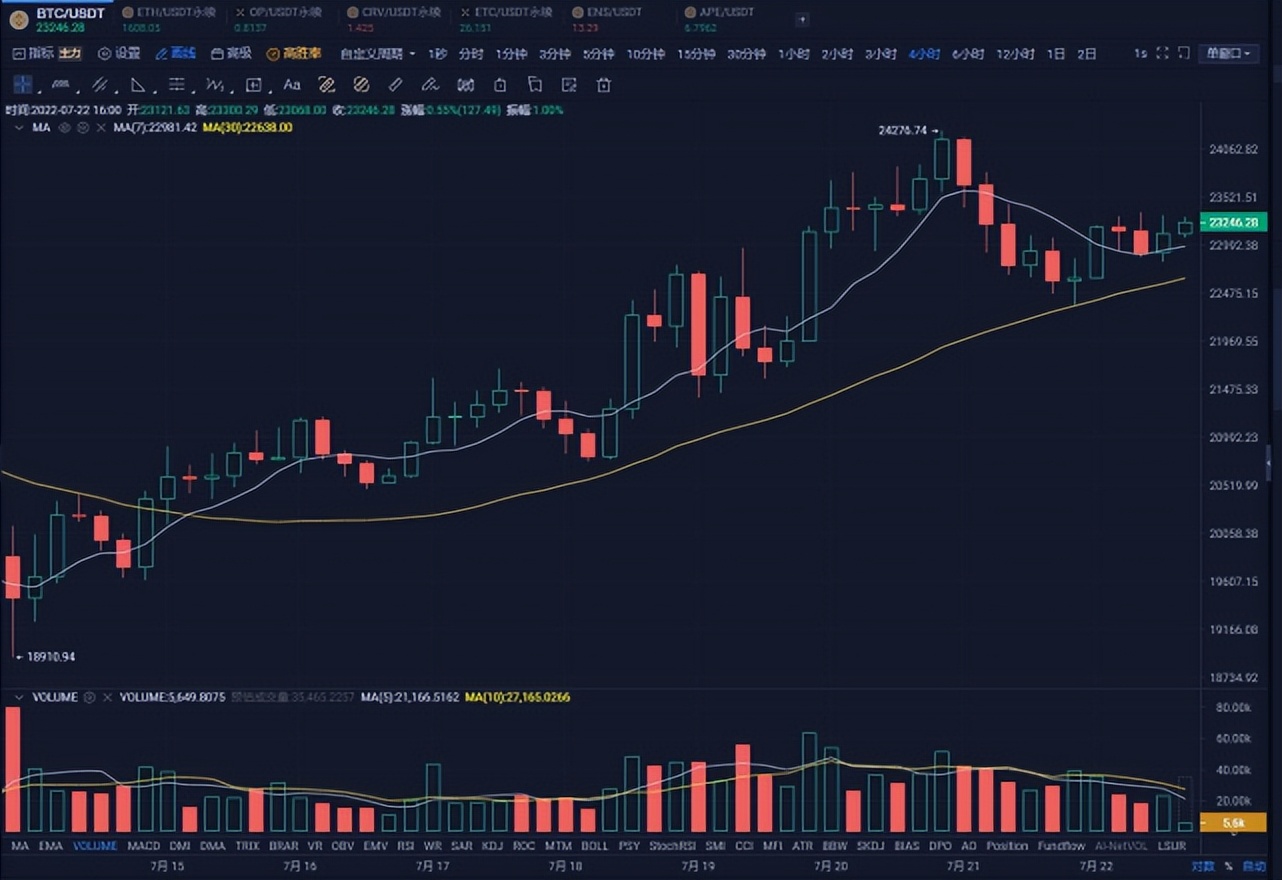The height and width of the screenshot is (880, 1282).
Task: Click the lock drawings icon
Action: [x=500, y=85]
